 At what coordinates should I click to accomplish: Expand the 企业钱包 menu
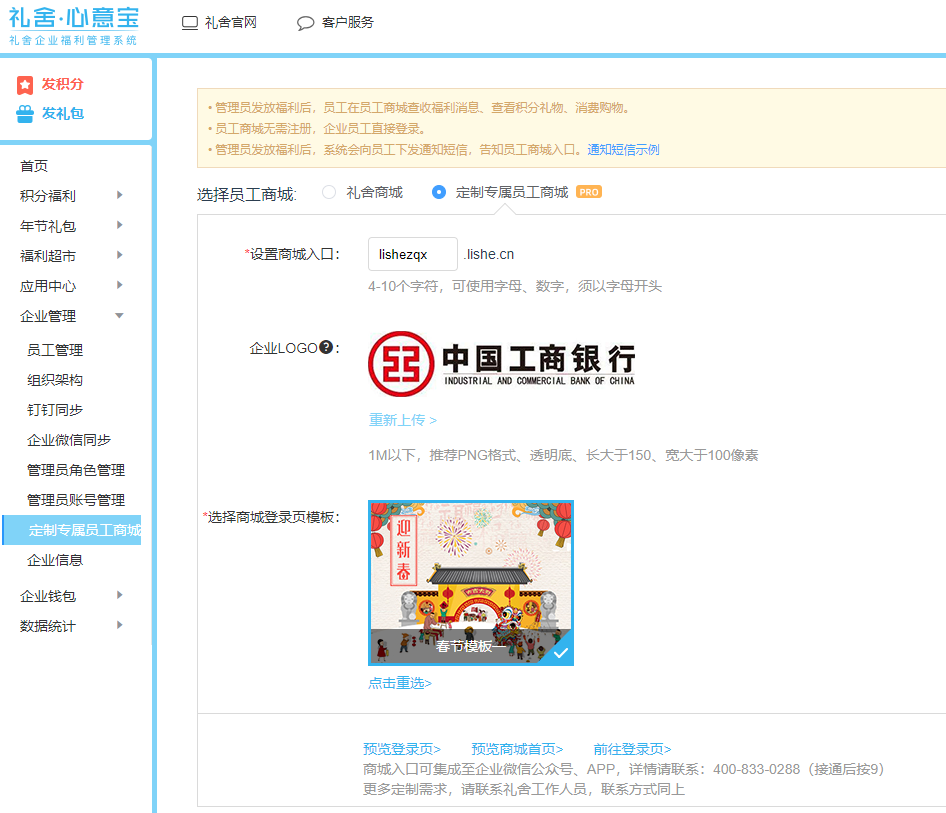pyautogui.click(x=70, y=596)
